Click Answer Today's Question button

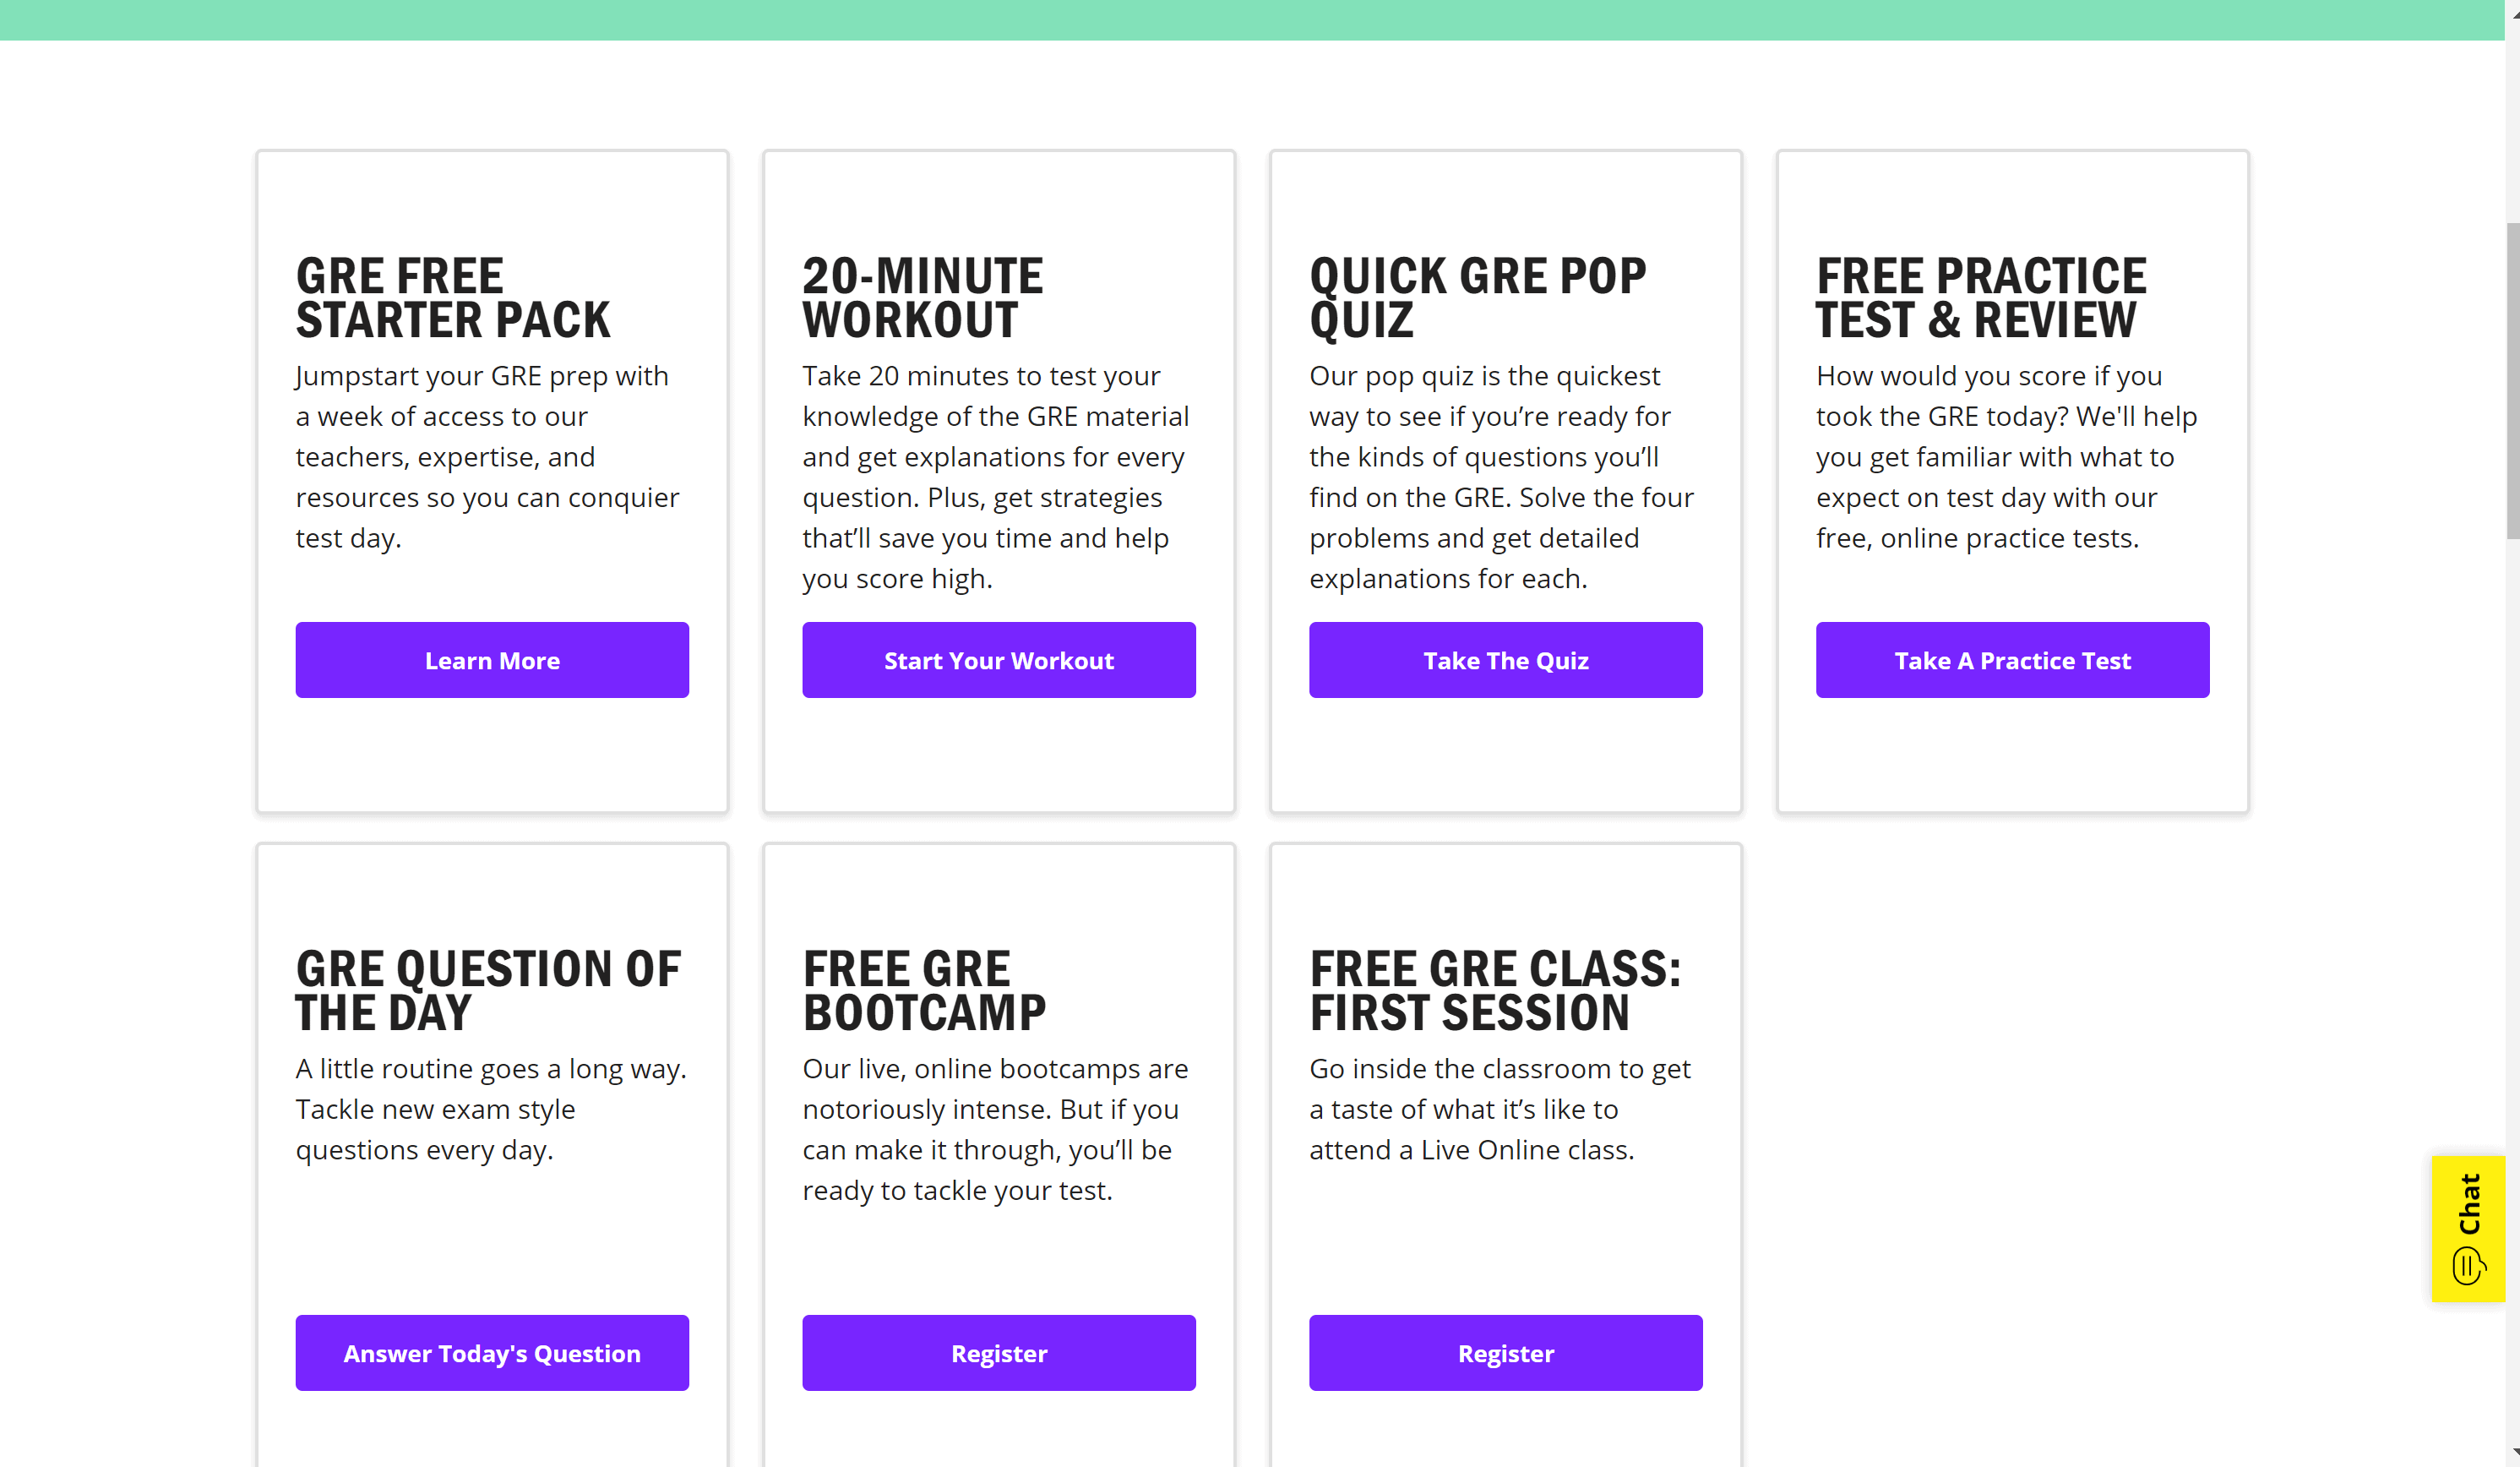point(492,1353)
